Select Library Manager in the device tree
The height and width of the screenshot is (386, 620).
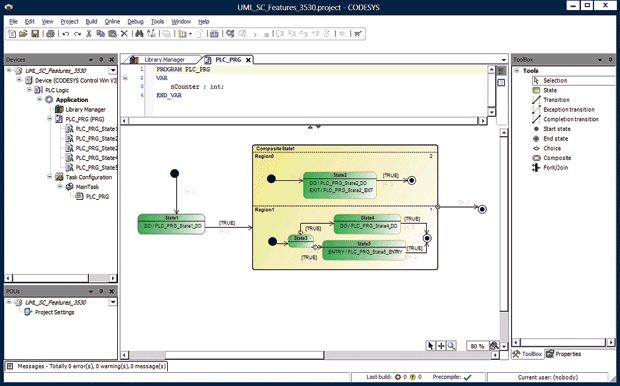click(81, 109)
